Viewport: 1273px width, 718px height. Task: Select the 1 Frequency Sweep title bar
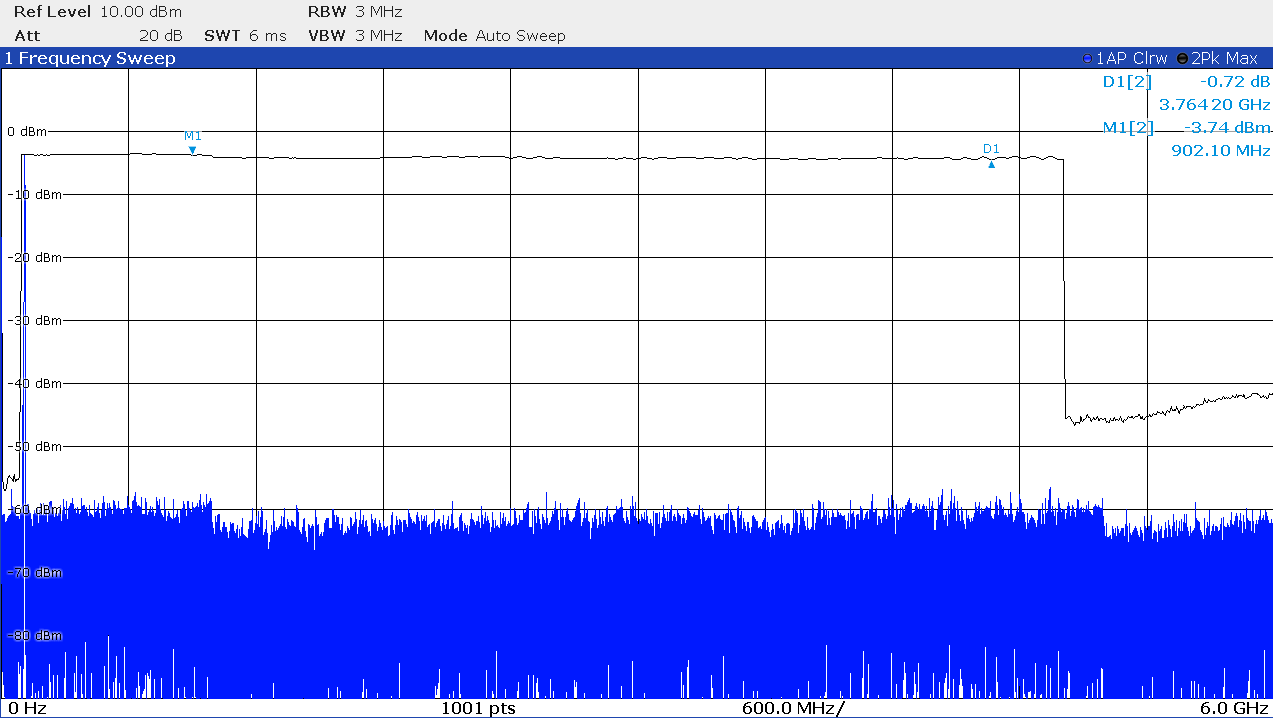pos(90,59)
